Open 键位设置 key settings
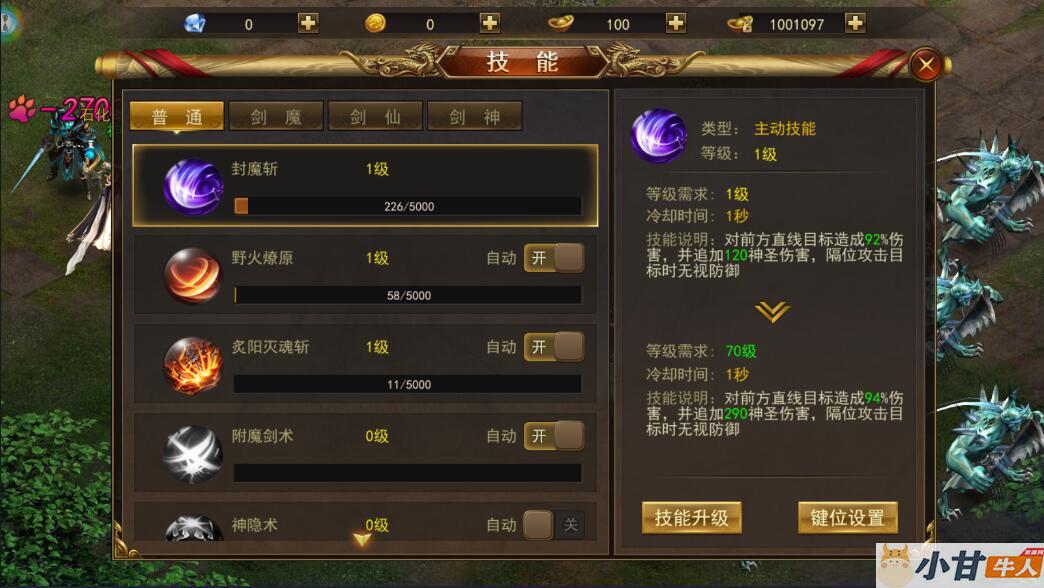Screen dimensions: 1044x588 [848, 517]
